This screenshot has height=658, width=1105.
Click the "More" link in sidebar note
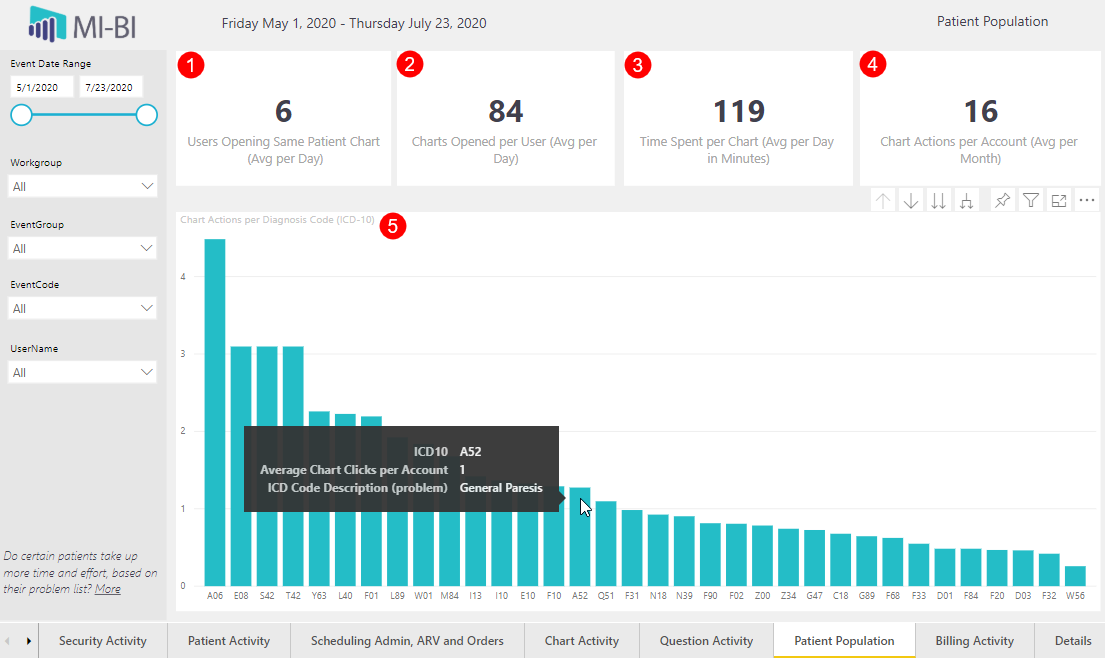108,589
